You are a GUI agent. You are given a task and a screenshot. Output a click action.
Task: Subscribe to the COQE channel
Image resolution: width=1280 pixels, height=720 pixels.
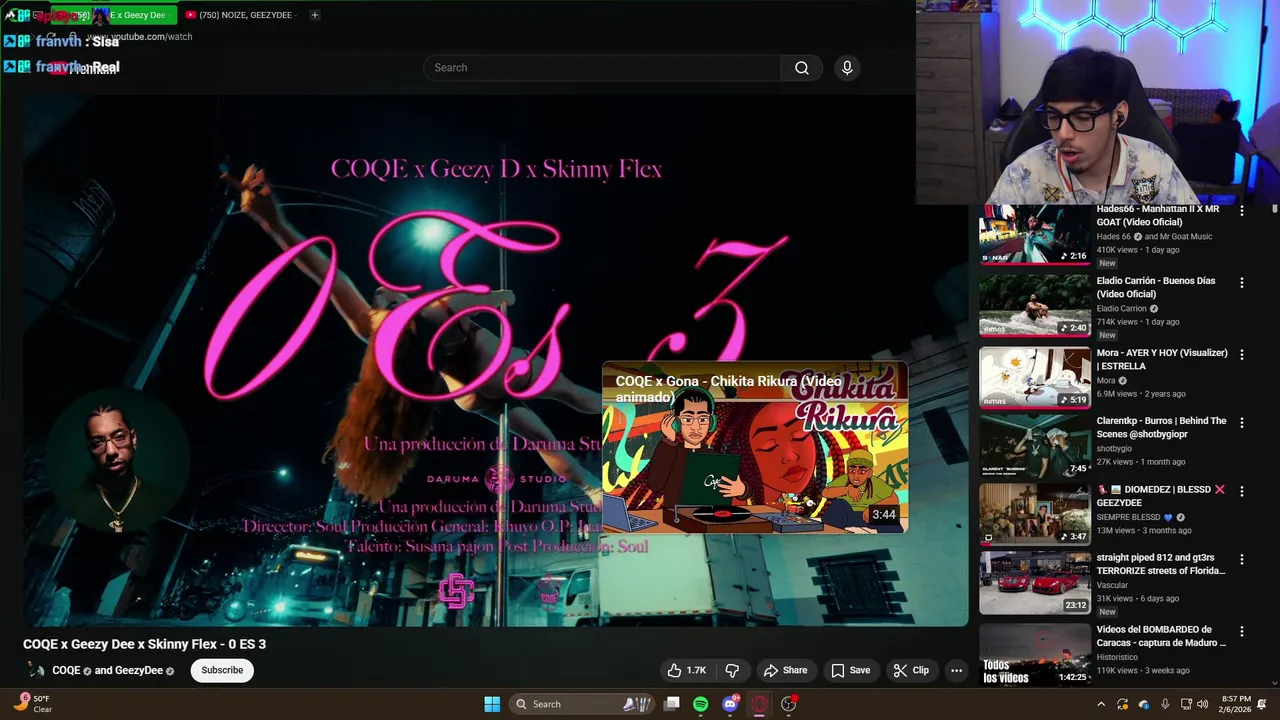click(222, 670)
